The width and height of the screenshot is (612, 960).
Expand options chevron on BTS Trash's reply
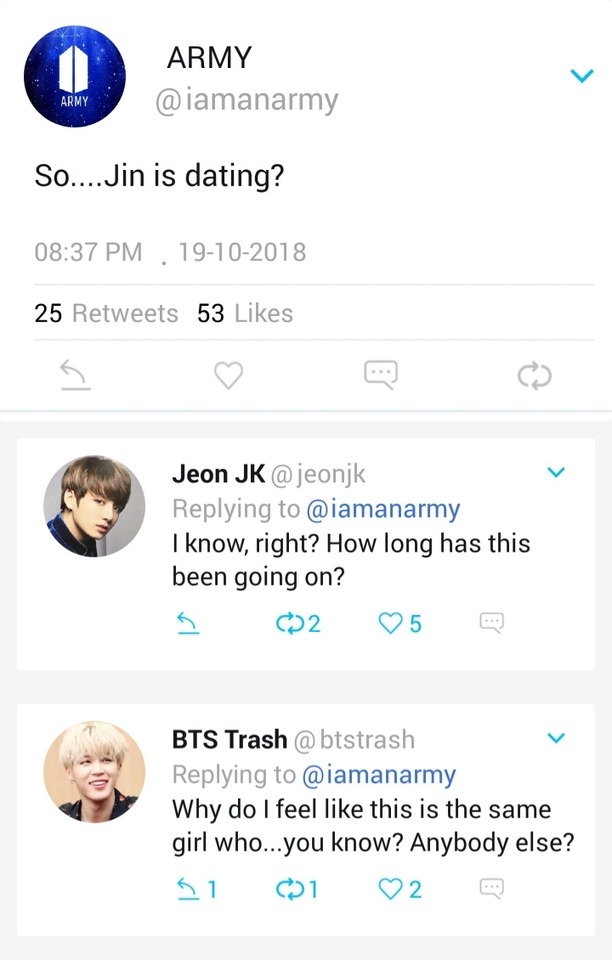tap(557, 738)
